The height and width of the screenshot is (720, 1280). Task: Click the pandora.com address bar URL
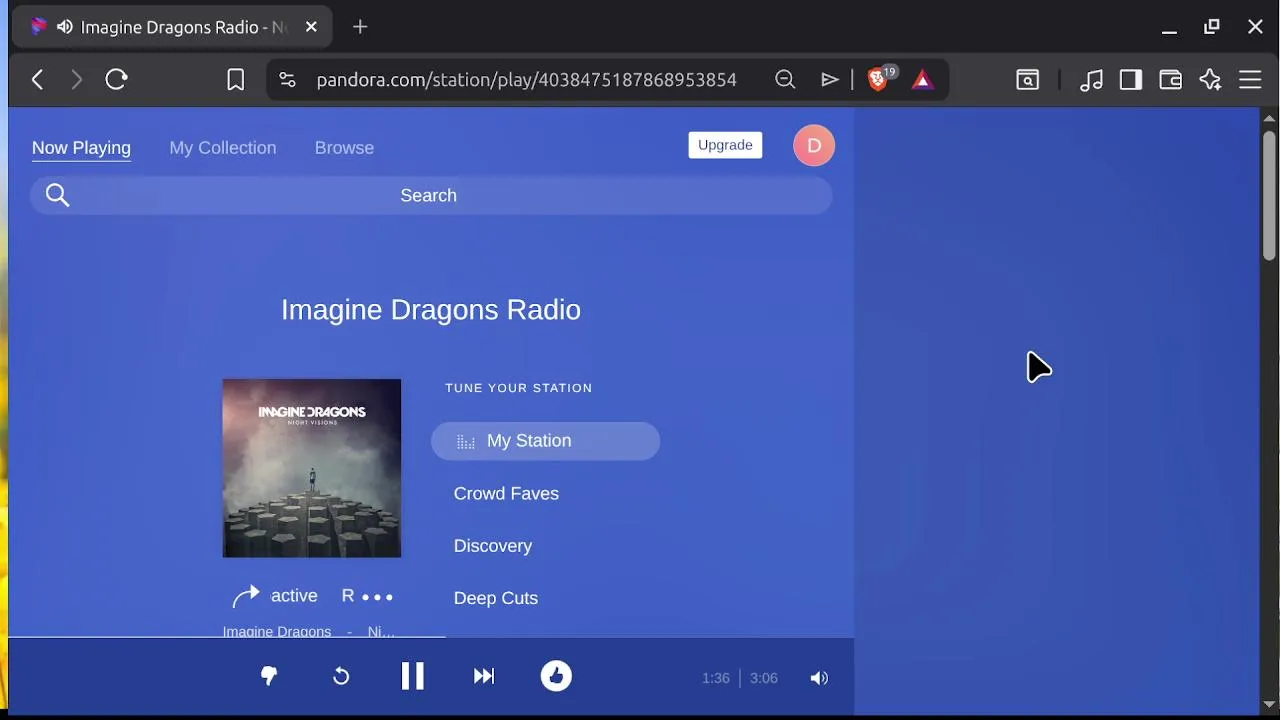tap(527, 80)
